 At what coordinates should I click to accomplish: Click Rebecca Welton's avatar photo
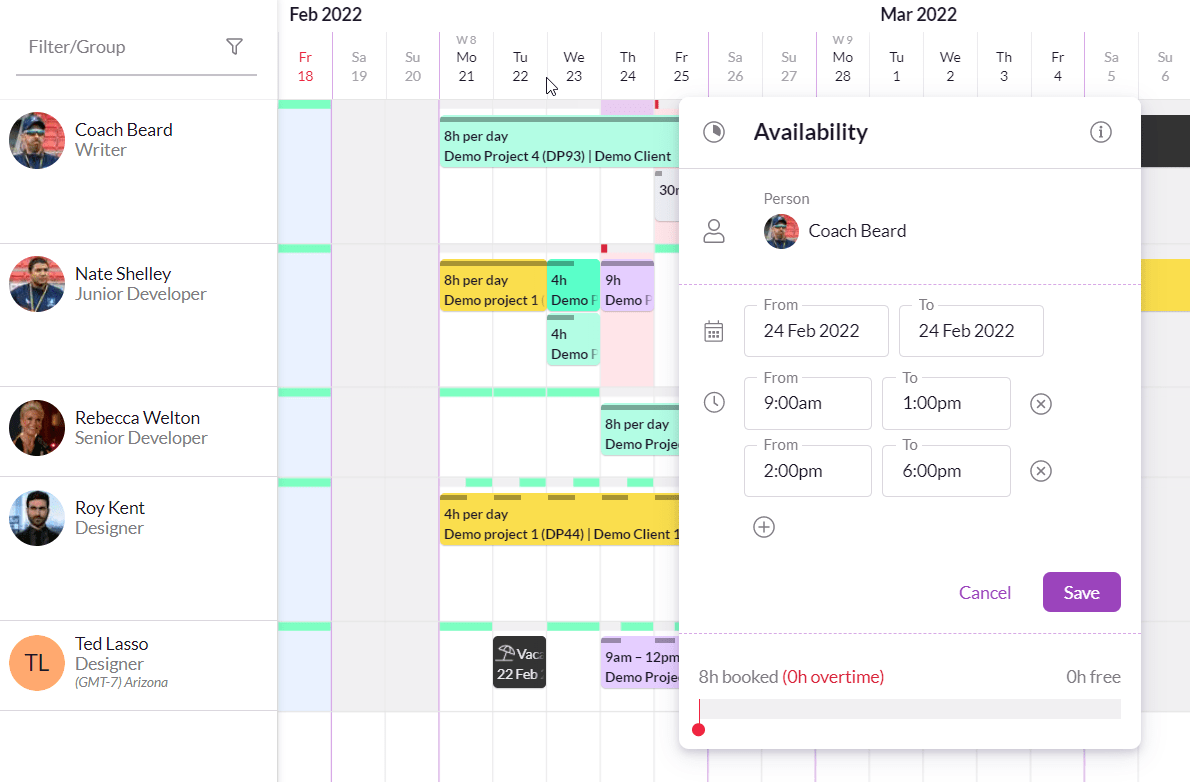[x=37, y=427]
